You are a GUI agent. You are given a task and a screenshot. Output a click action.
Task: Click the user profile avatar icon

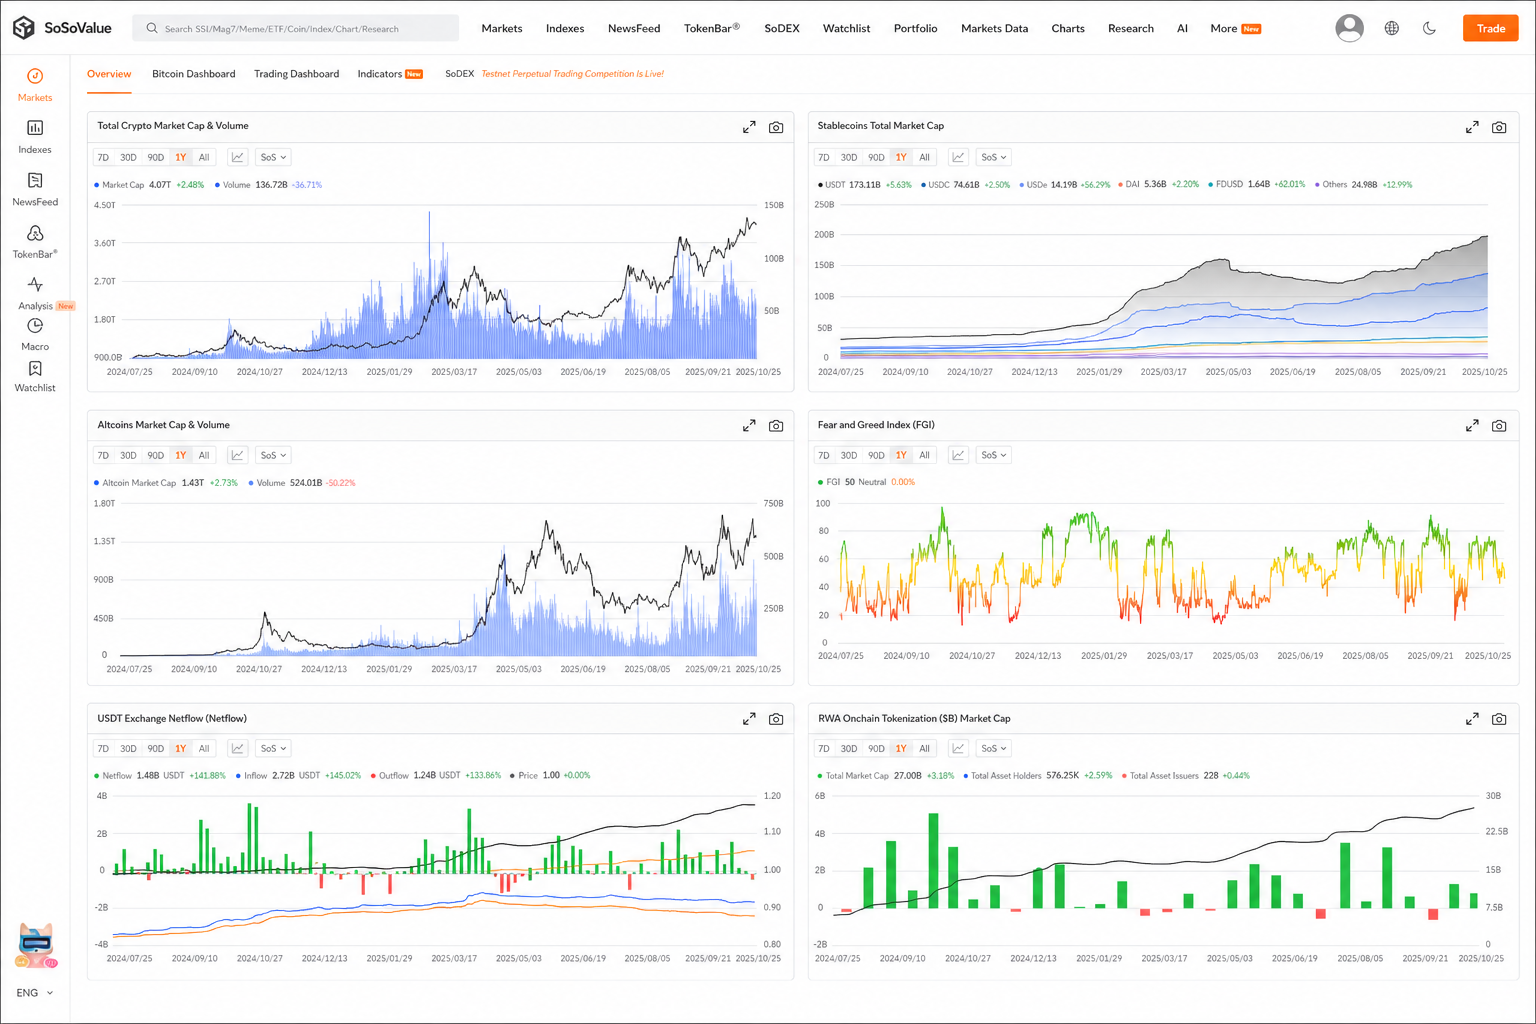[1349, 28]
